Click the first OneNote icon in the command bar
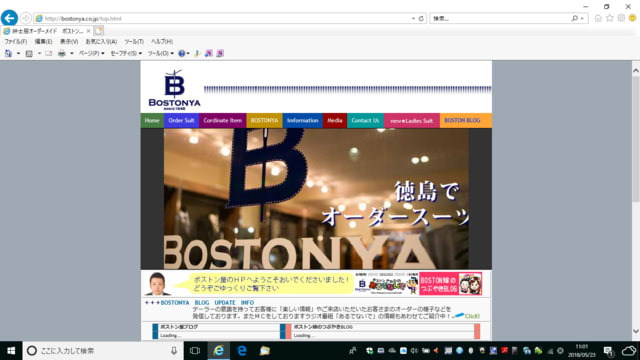 point(209,53)
